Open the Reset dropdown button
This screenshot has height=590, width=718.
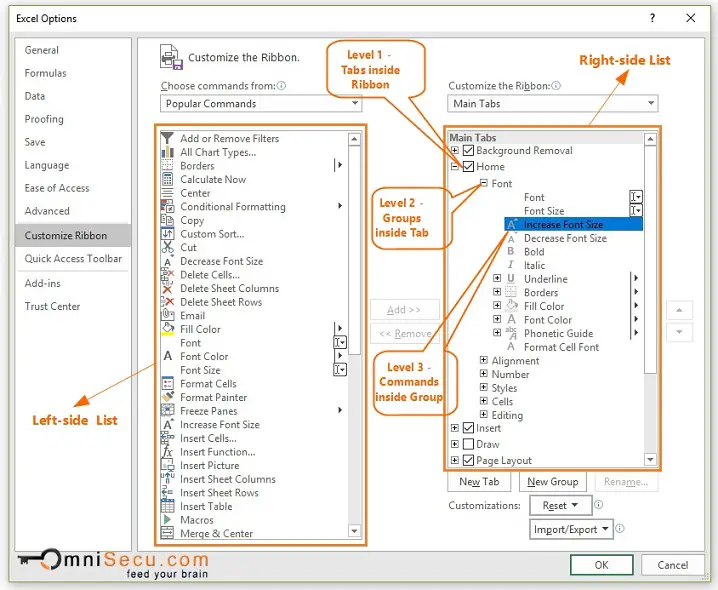pyautogui.click(x=560, y=505)
